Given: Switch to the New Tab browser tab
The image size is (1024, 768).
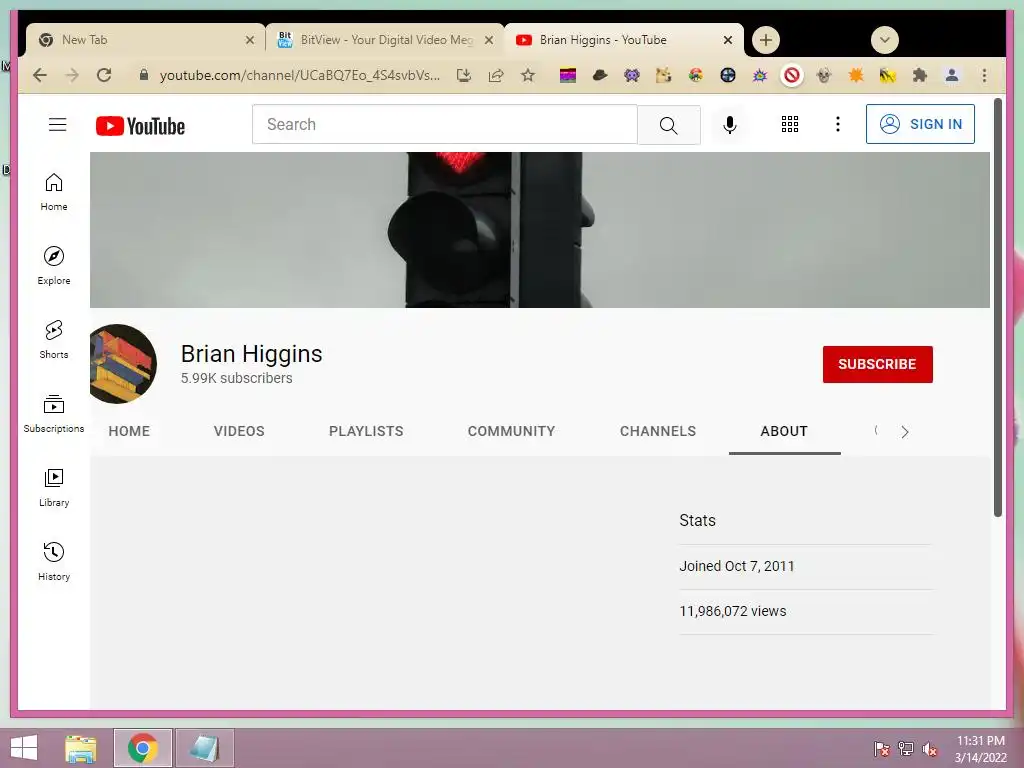Looking at the screenshot, I should pos(144,40).
